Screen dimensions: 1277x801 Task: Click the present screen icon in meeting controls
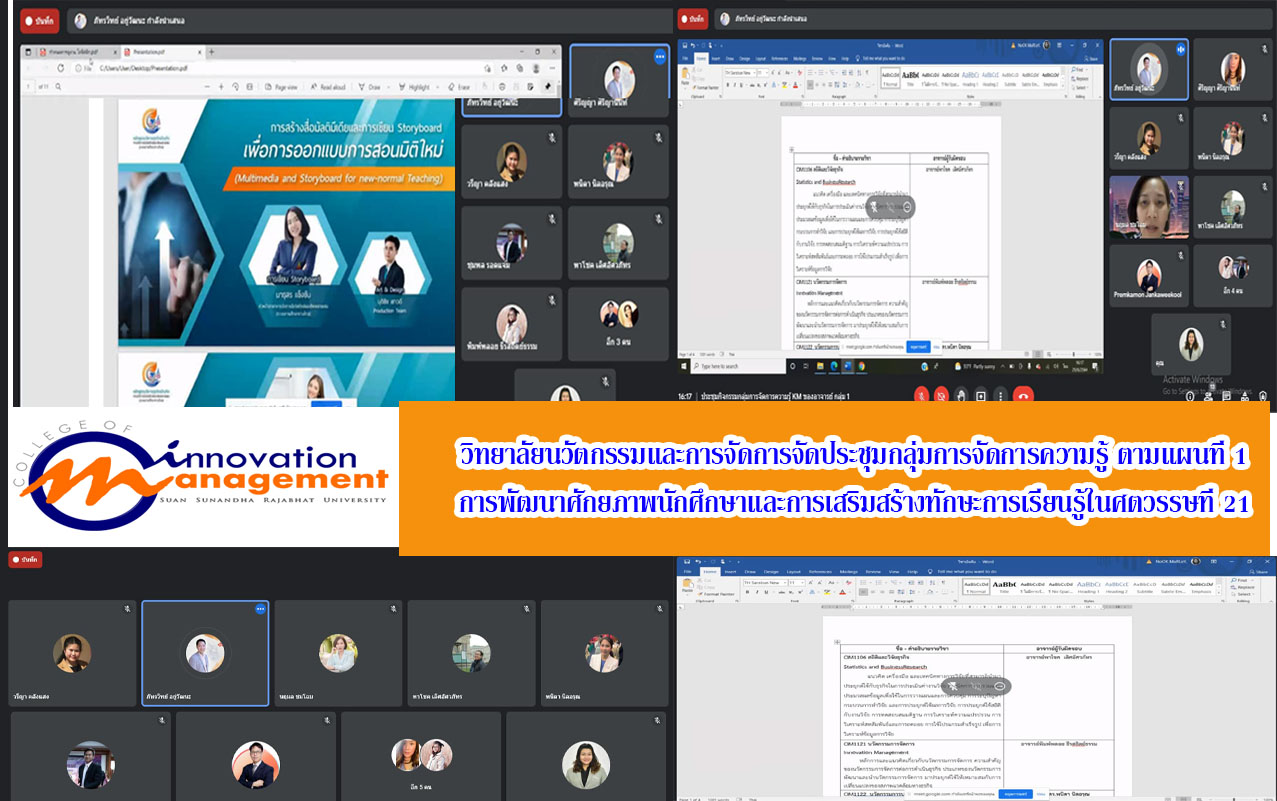click(x=981, y=395)
